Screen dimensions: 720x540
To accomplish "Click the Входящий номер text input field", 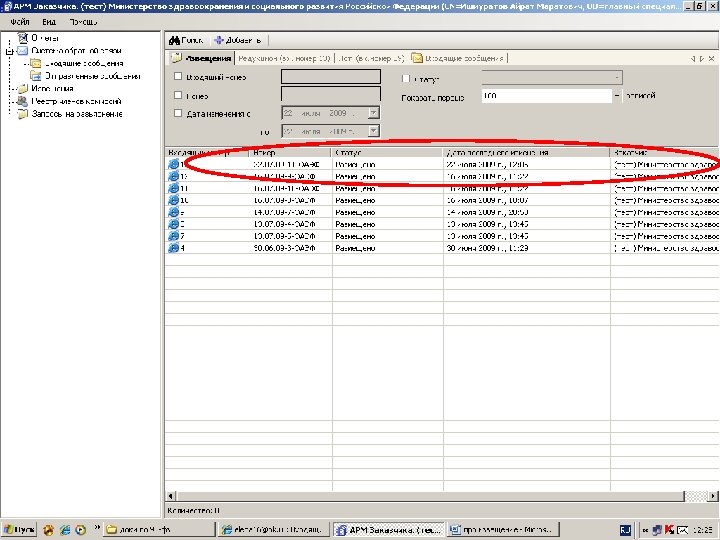I will [331, 77].
